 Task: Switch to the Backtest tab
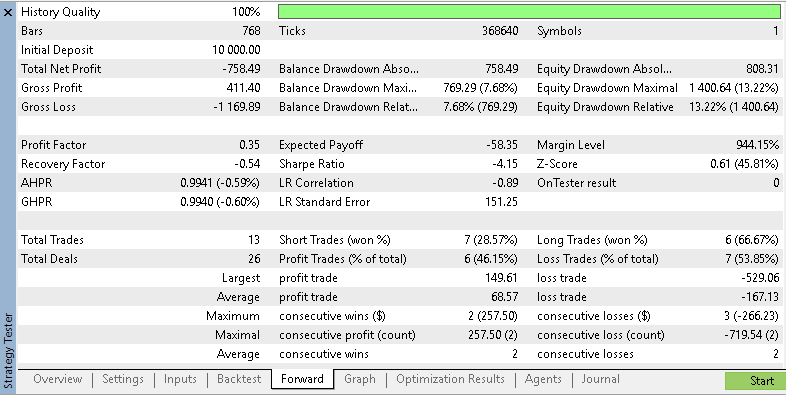(x=239, y=379)
